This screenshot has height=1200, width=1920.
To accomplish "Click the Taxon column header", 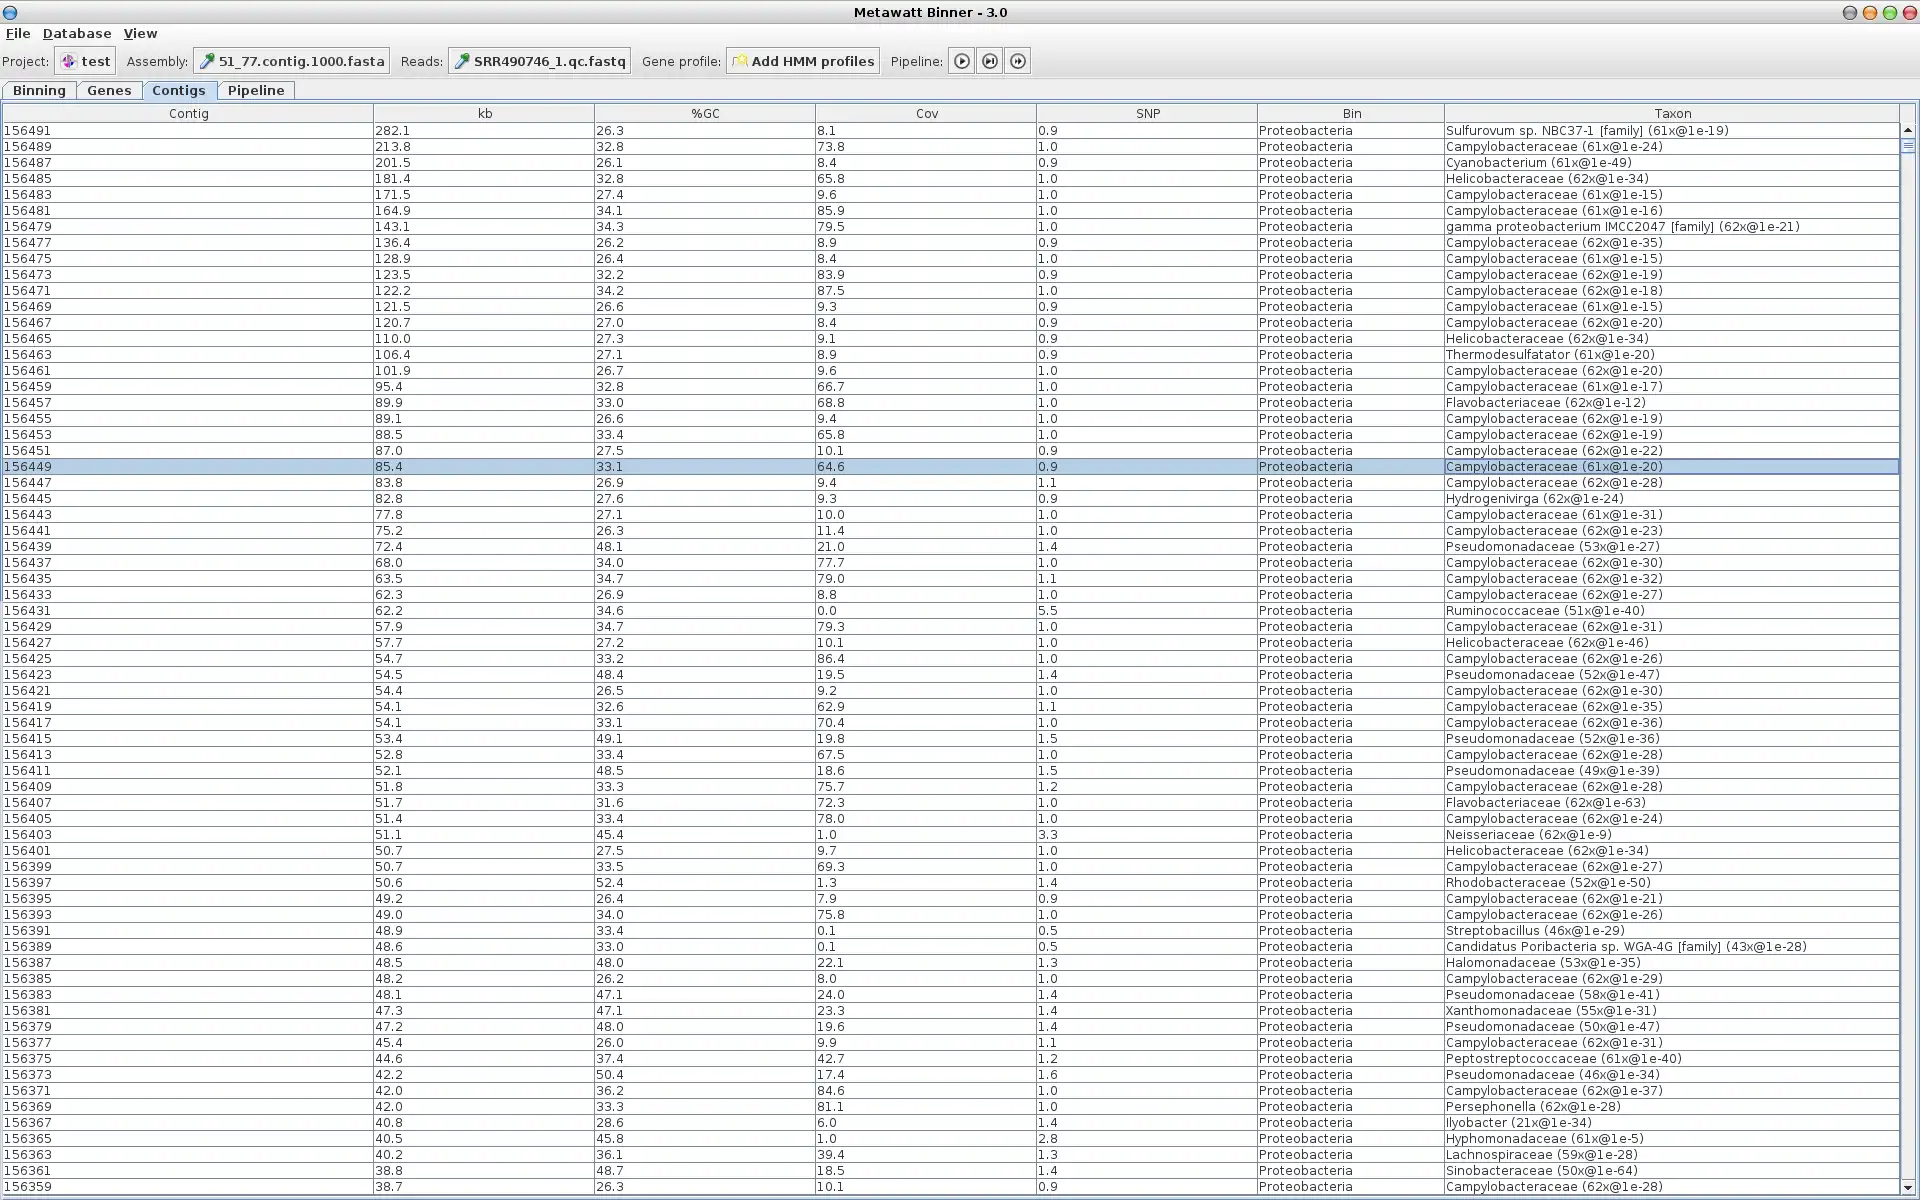I will pyautogui.click(x=1672, y=114).
